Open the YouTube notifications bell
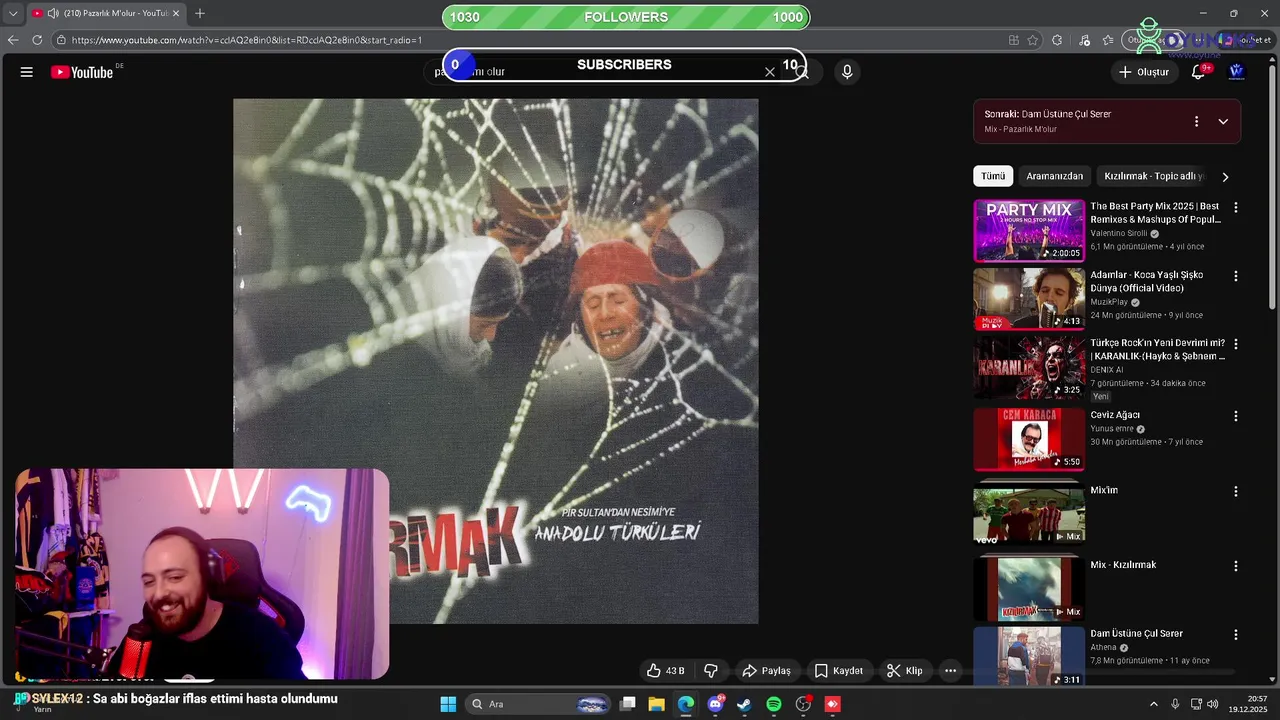1280x720 pixels. point(1198,72)
